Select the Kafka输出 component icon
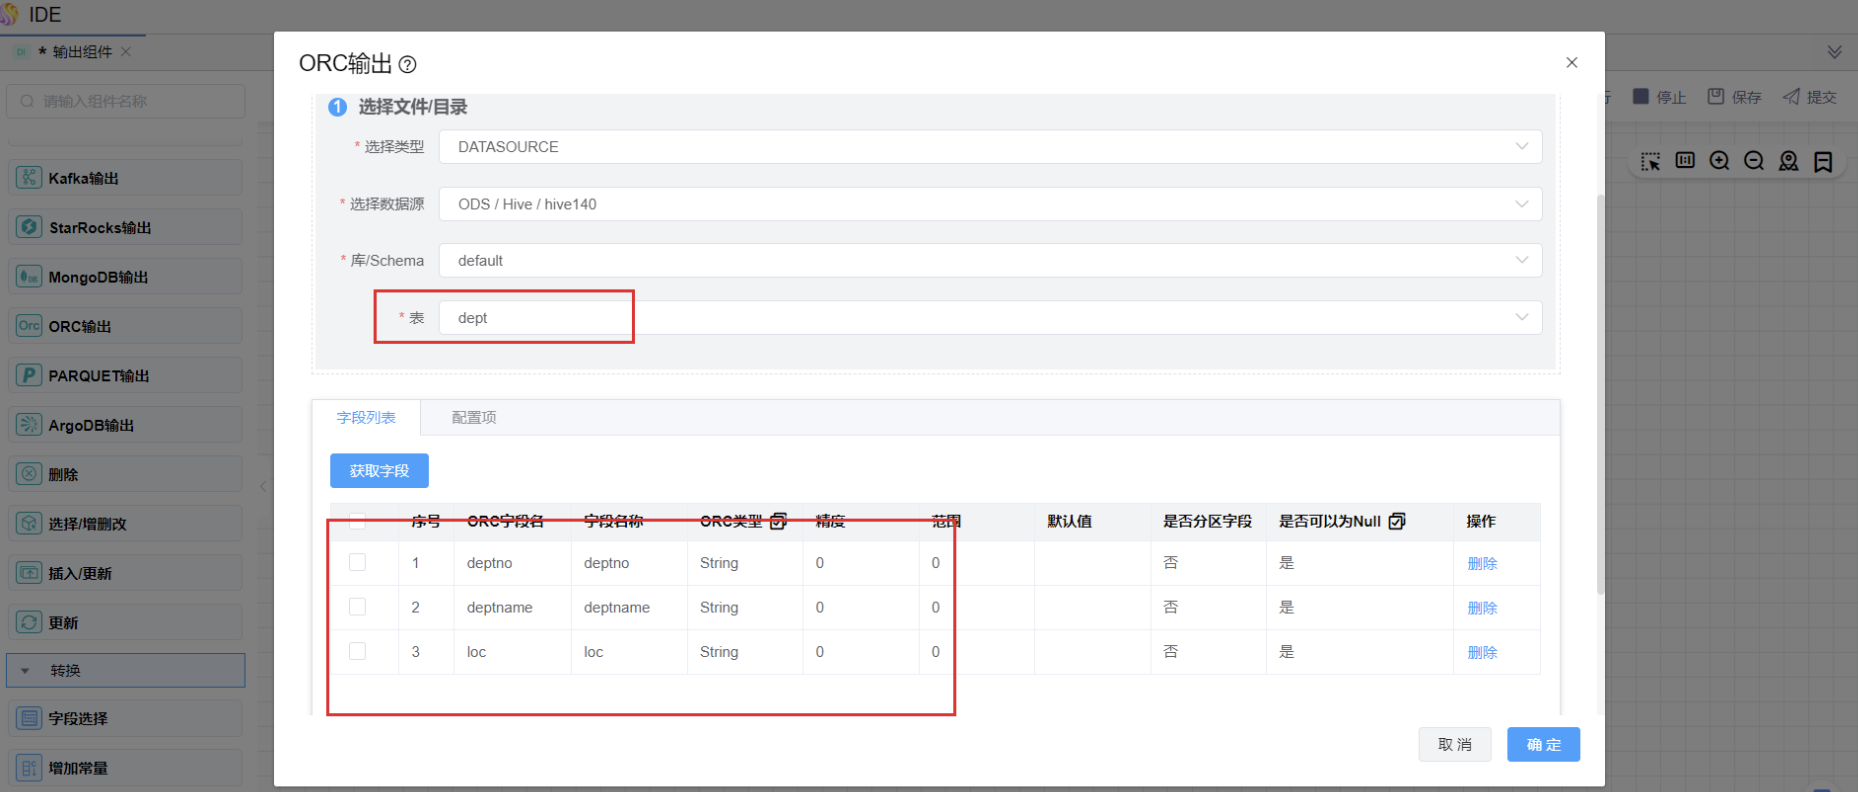The height and width of the screenshot is (792, 1858). click(29, 178)
